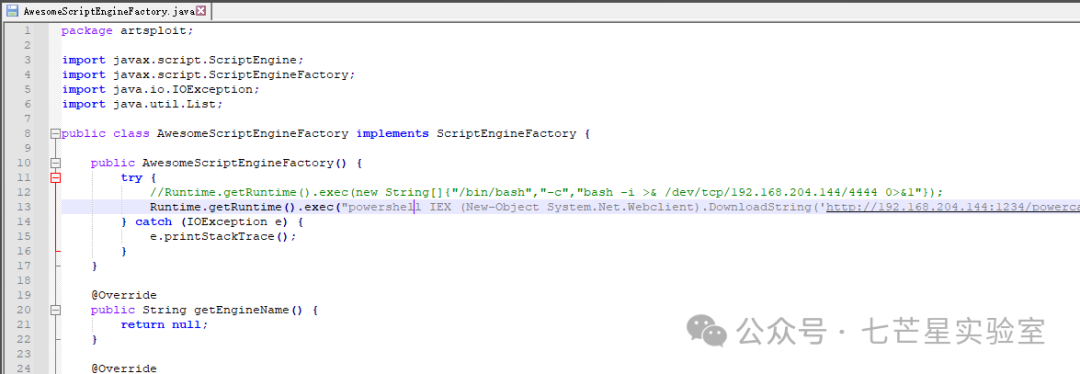Click line number 13 in the margin
This screenshot has width=1080, height=374.
(23, 207)
